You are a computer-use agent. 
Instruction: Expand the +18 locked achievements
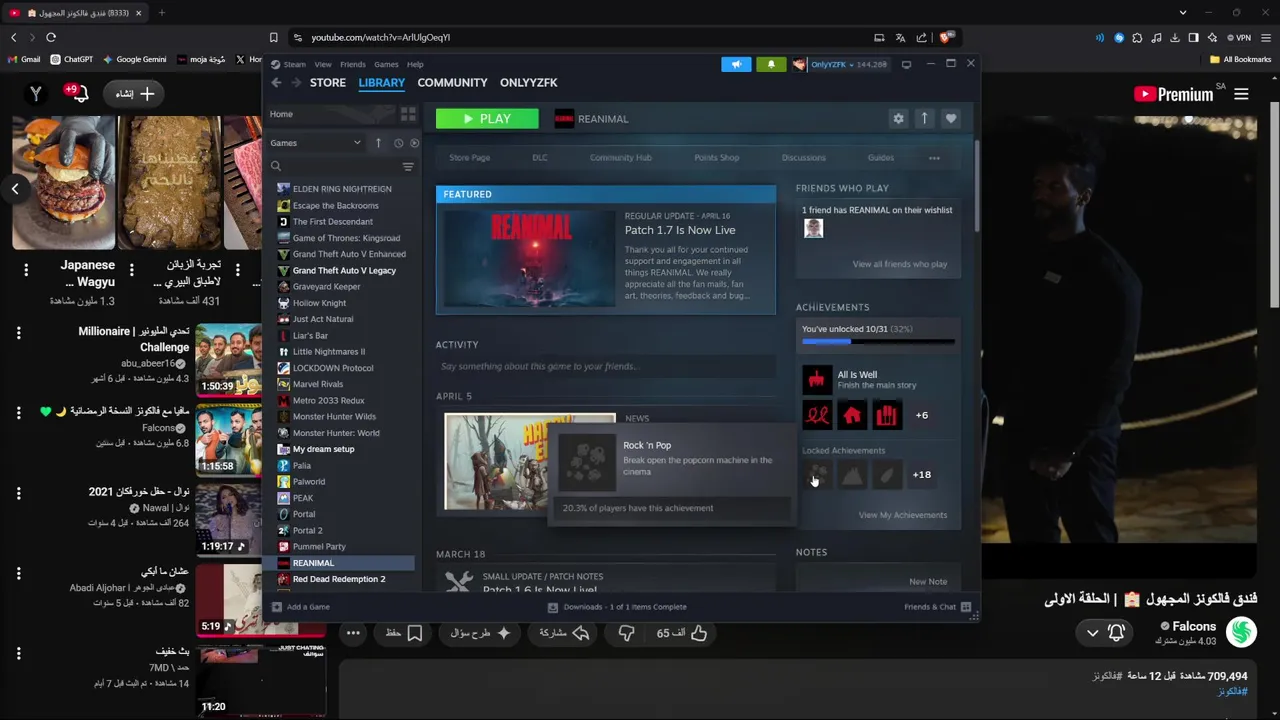pyautogui.click(x=922, y=475)
